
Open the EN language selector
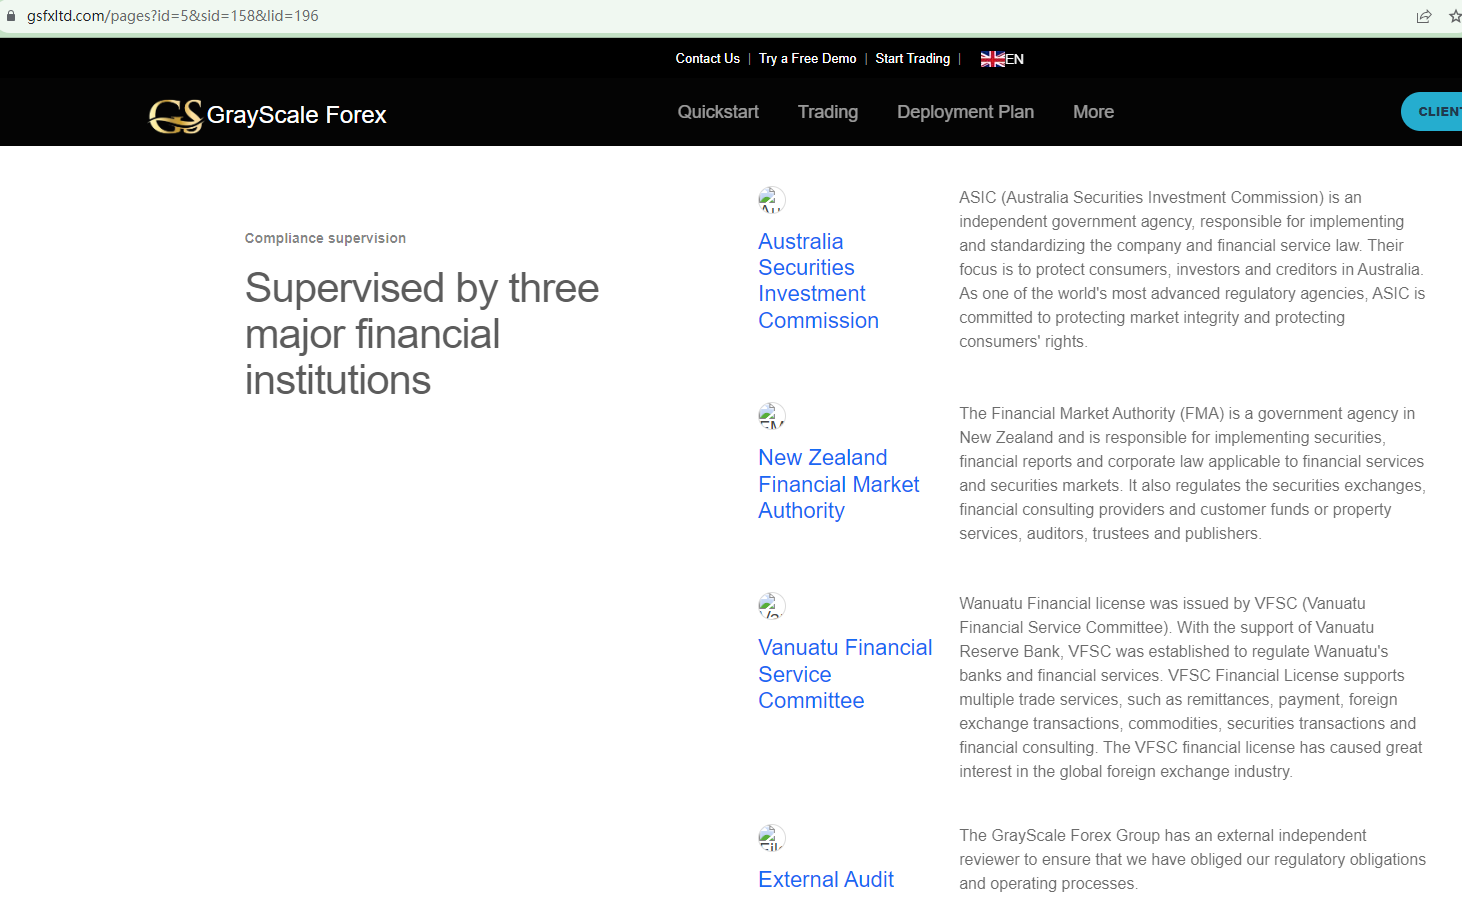point(1015,59)
